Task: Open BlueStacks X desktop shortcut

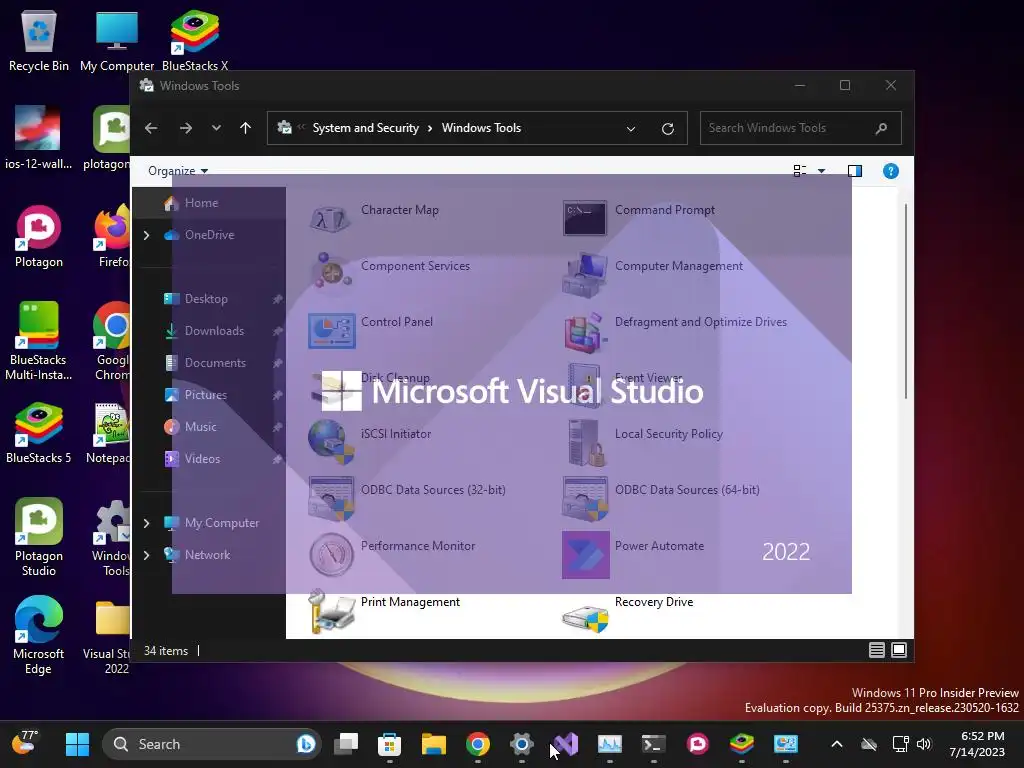Action: [x=195, y=41]
